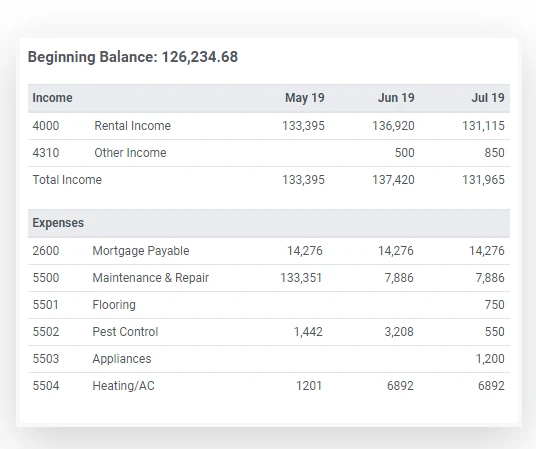
Task: Select Maintenance & Repair May value 133,351
Action: (301, 278)
